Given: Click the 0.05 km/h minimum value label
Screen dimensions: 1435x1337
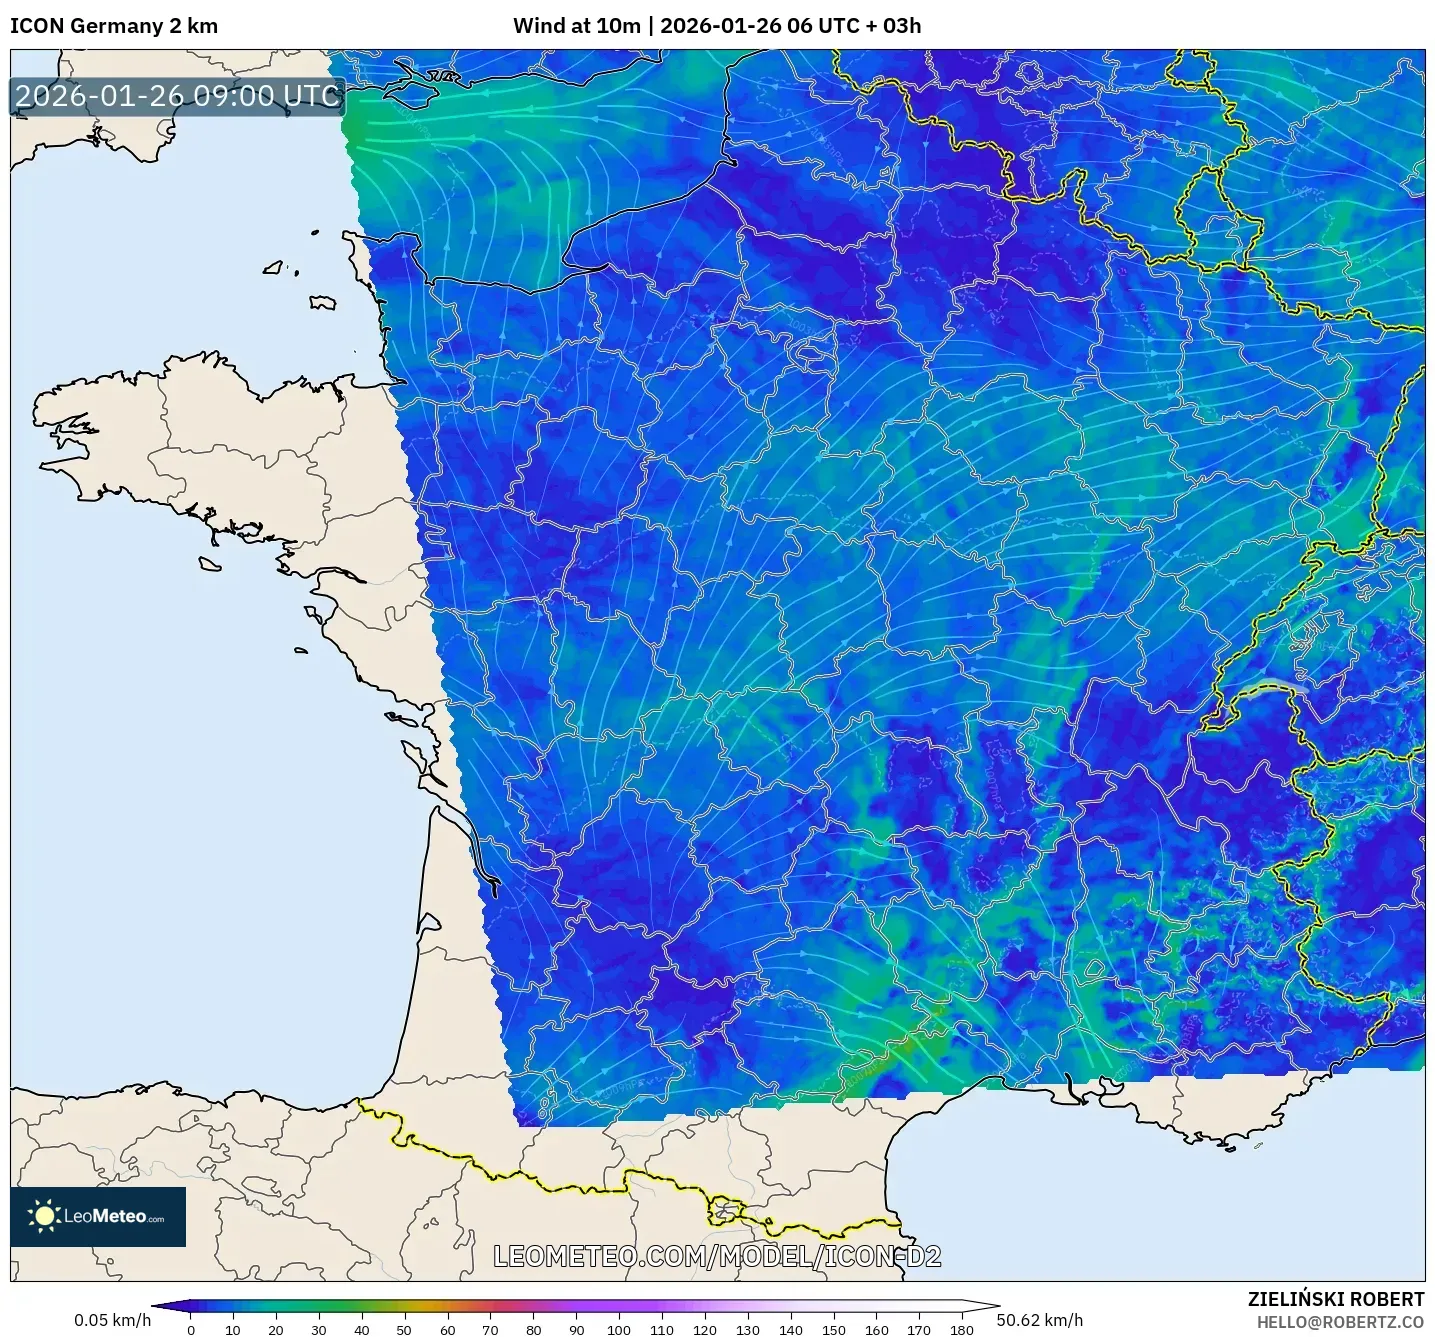Looking at the screenshot, I should pyautogui.click(x=112, y=1320).
